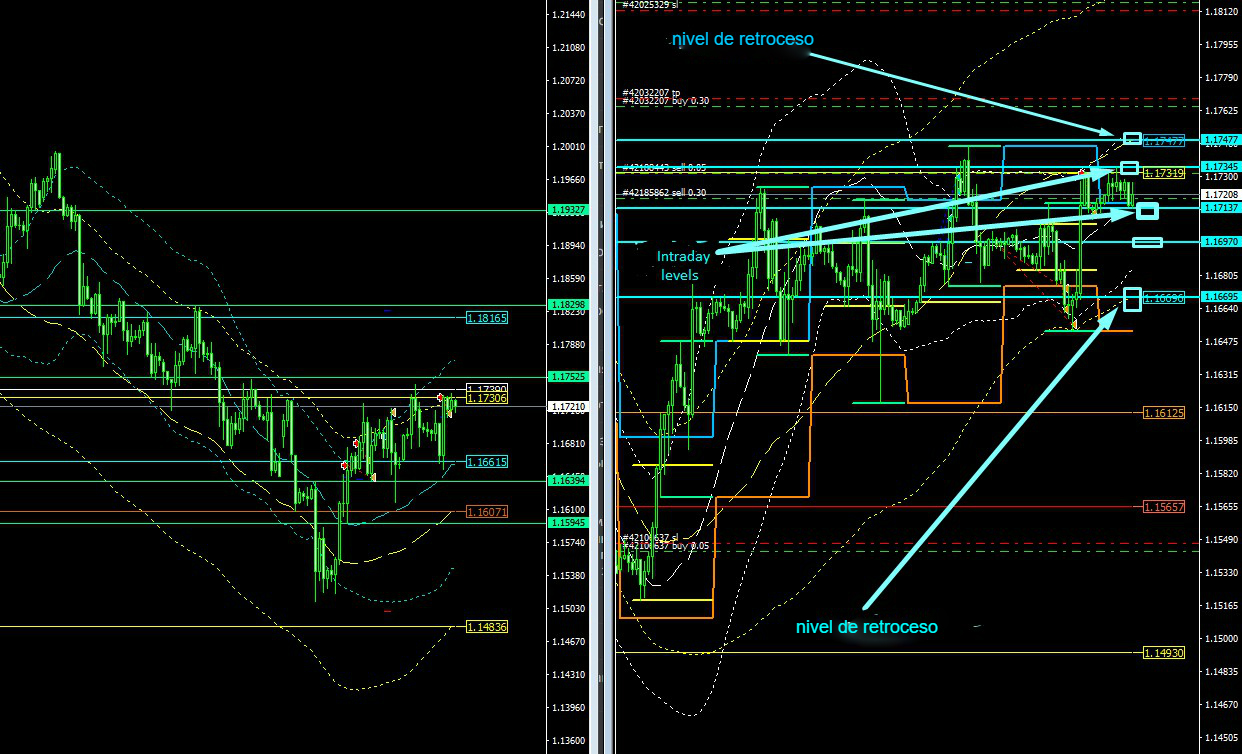Click the yellow 1.14930 price label
This screenshot has width=1243, height=754.
[x=1163, y=652]
